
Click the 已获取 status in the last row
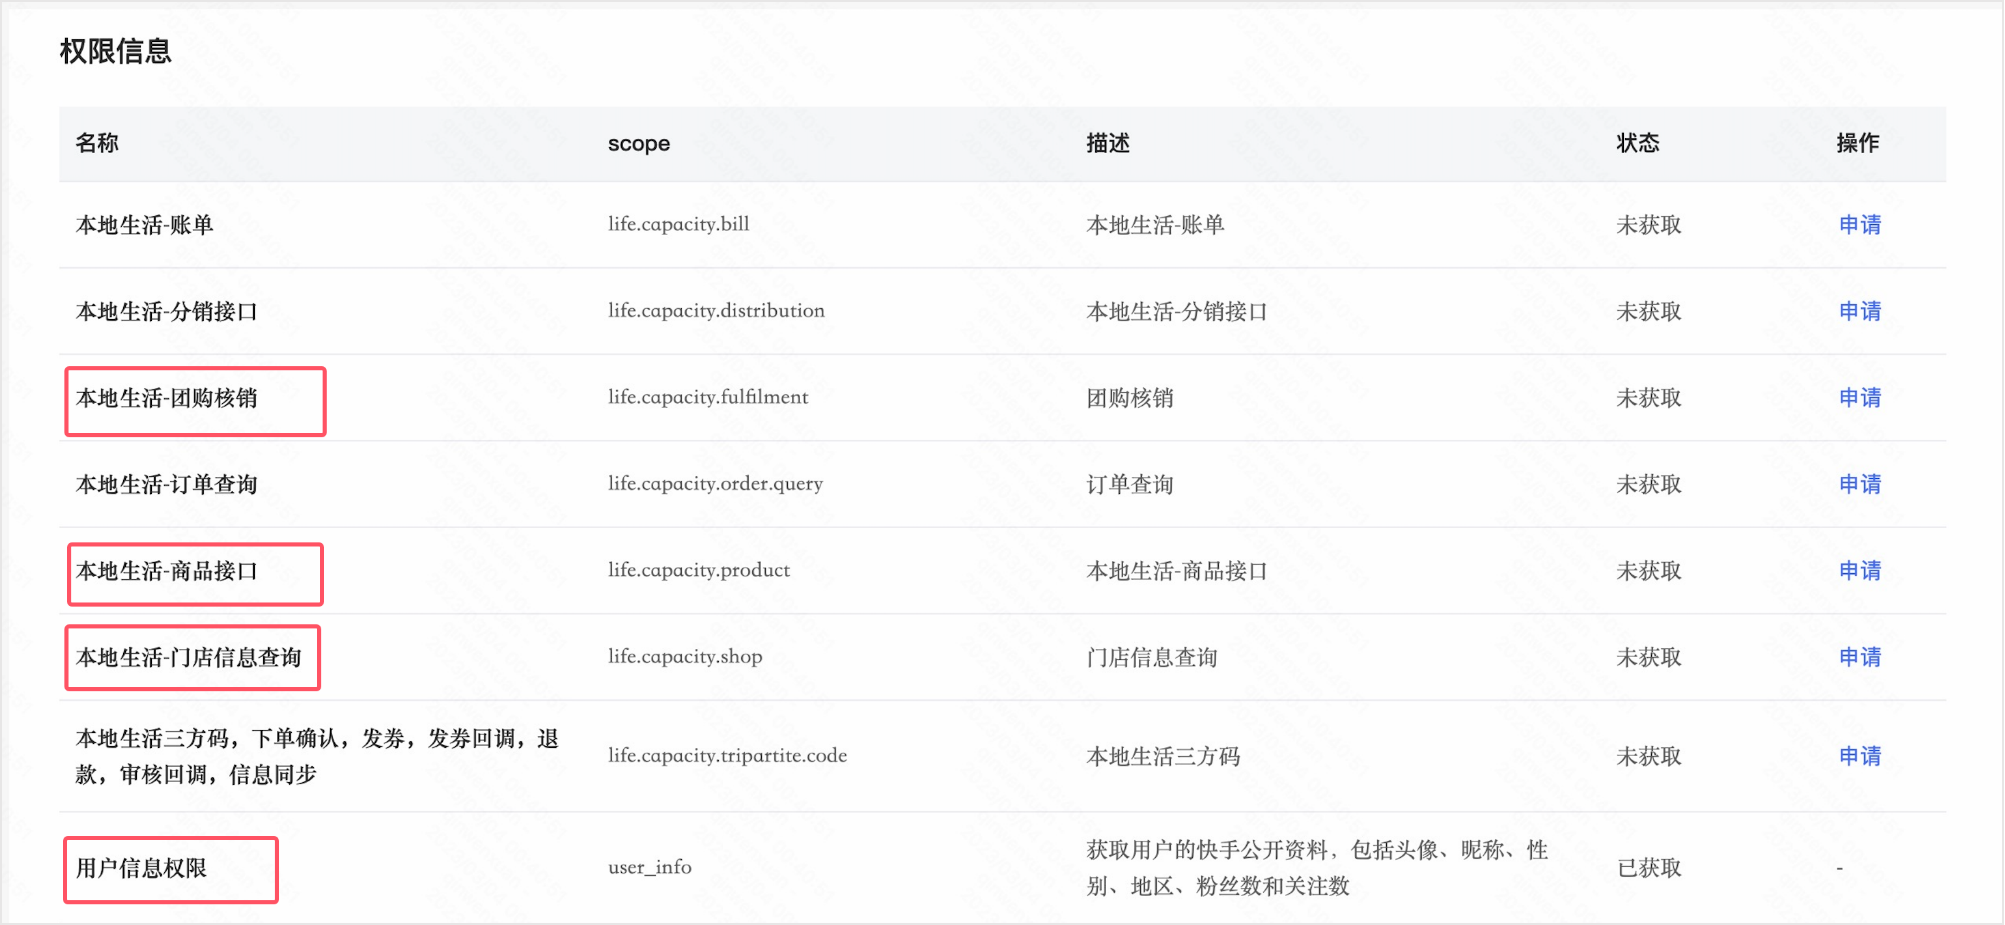coord(1649,868)
